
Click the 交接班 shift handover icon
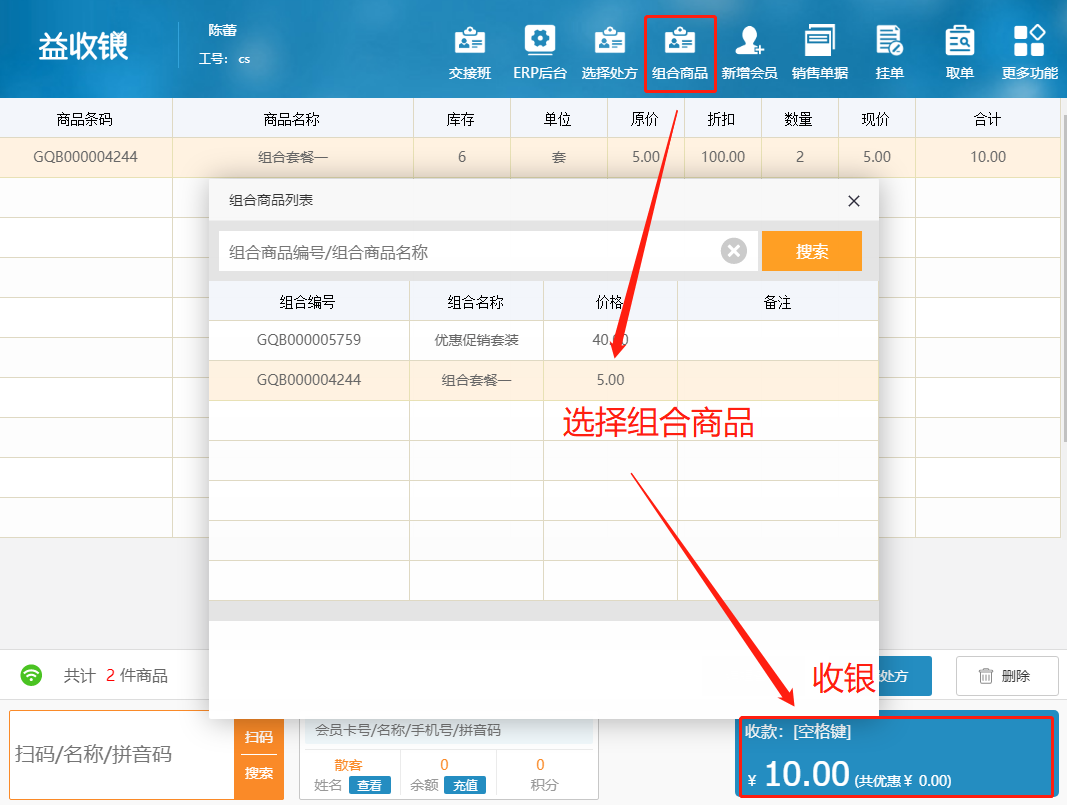(470, 52)
